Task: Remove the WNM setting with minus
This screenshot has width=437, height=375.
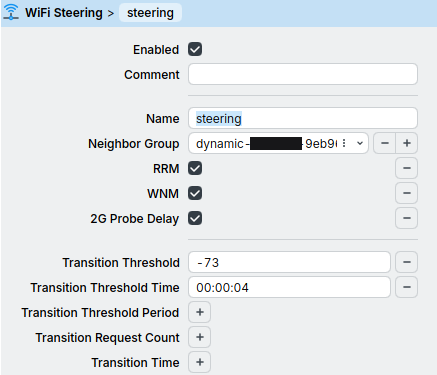Action: pyautogui.click(x=406, y=193)
